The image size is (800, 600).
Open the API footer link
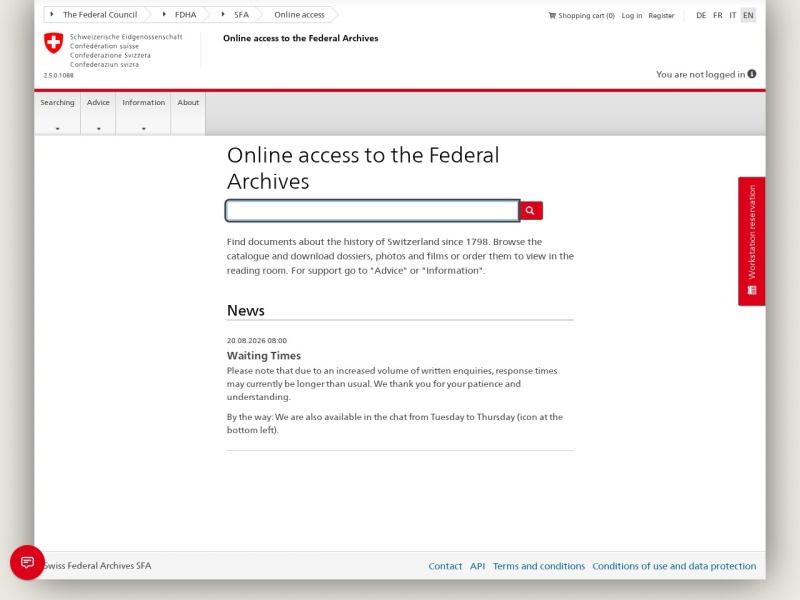click(x=478, y=566)
